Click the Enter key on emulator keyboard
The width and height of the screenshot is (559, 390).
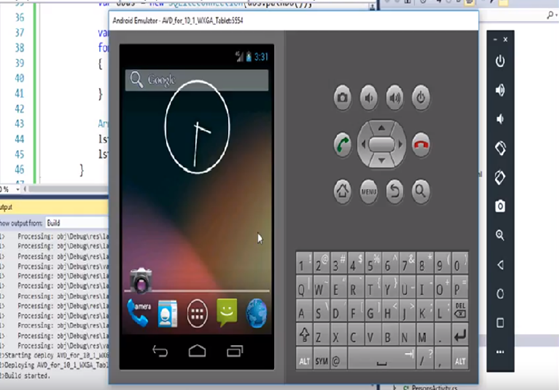coord(460,335)
